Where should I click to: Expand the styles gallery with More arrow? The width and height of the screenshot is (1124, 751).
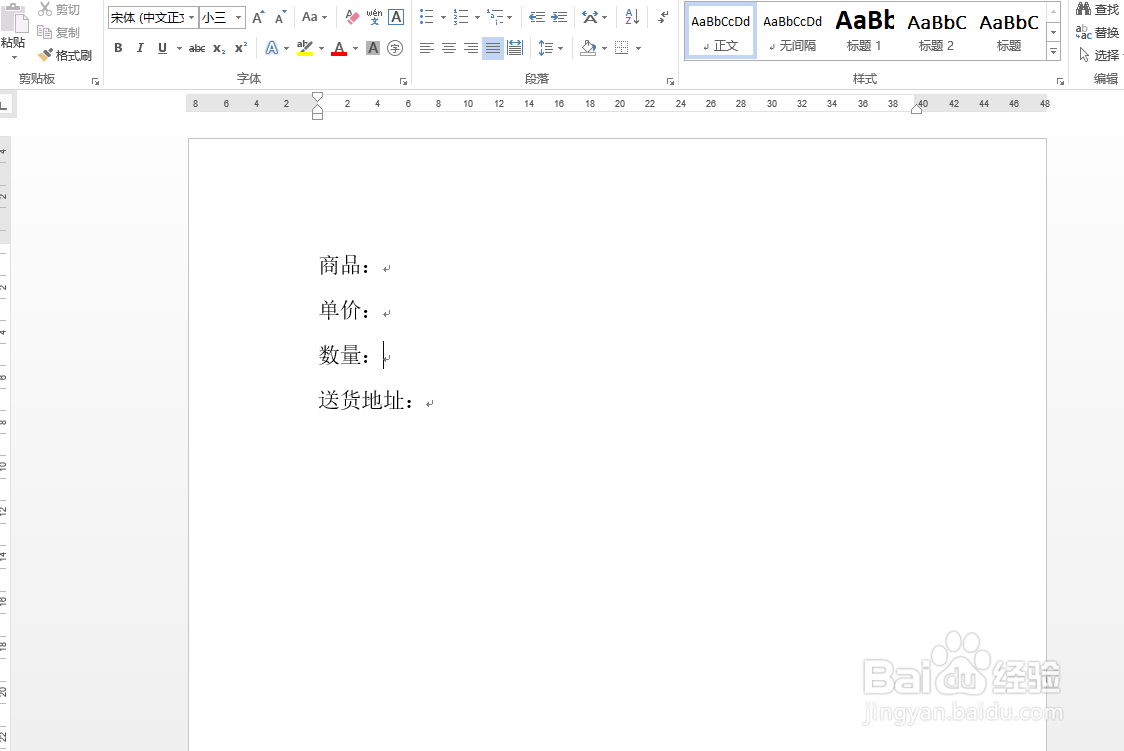pos(1053,50)
